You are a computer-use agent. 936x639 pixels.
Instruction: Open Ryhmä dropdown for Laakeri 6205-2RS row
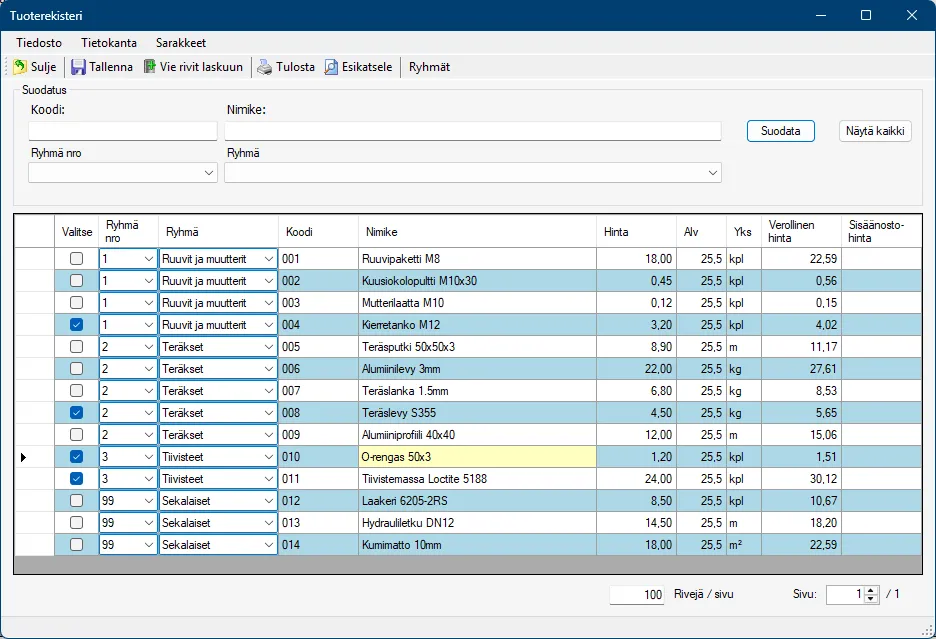click(268, 501)
